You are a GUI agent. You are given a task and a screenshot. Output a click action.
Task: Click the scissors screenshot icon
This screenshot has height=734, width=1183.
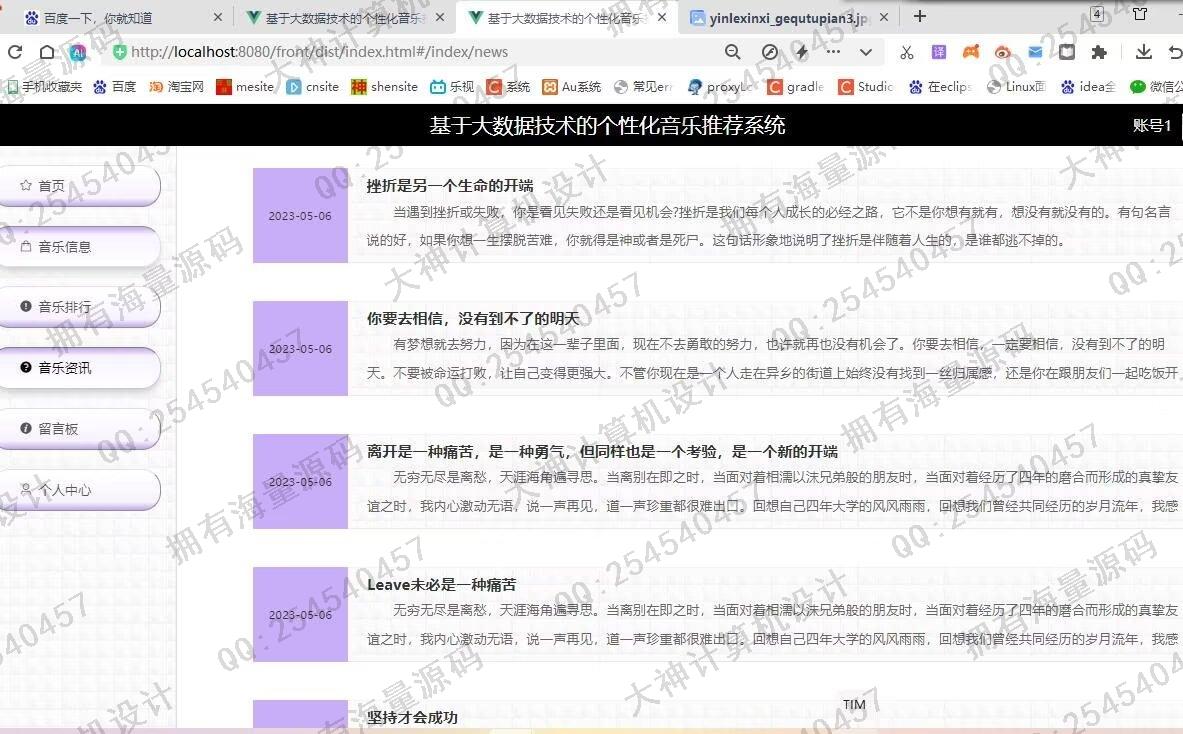coord(906,52)
